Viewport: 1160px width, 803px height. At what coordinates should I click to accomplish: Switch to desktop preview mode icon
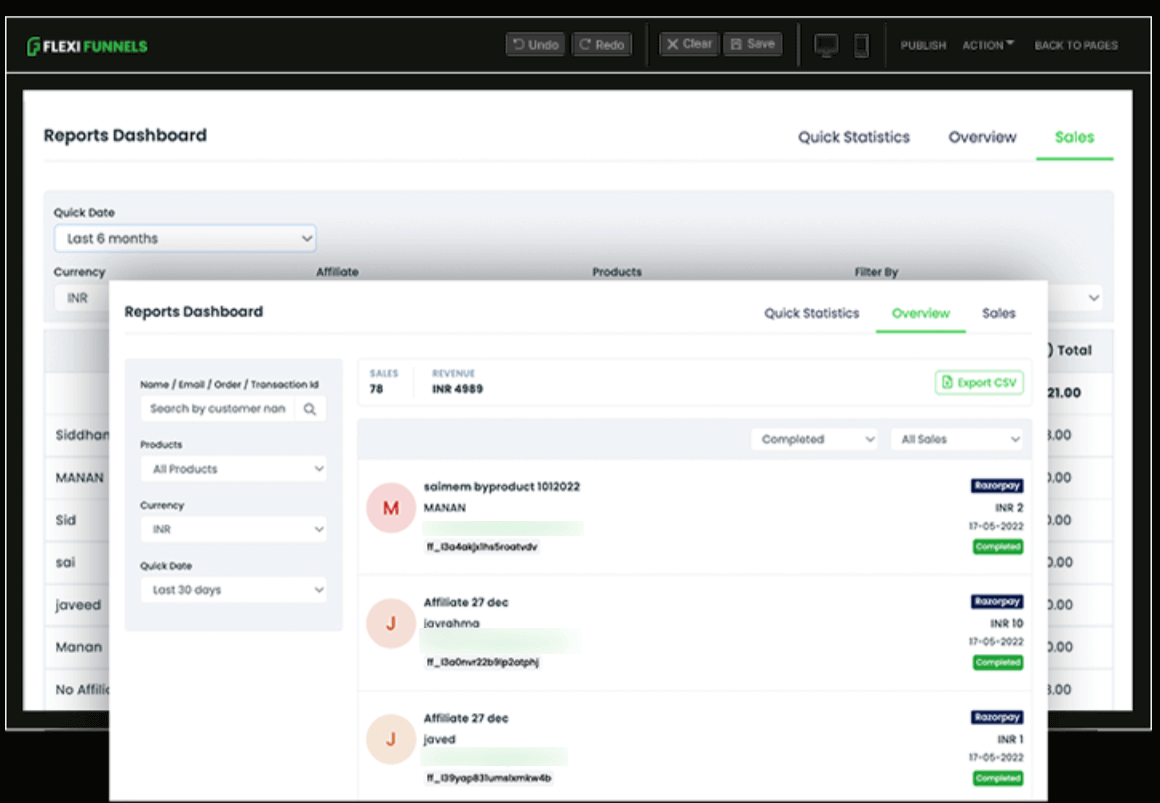point(826,43)
